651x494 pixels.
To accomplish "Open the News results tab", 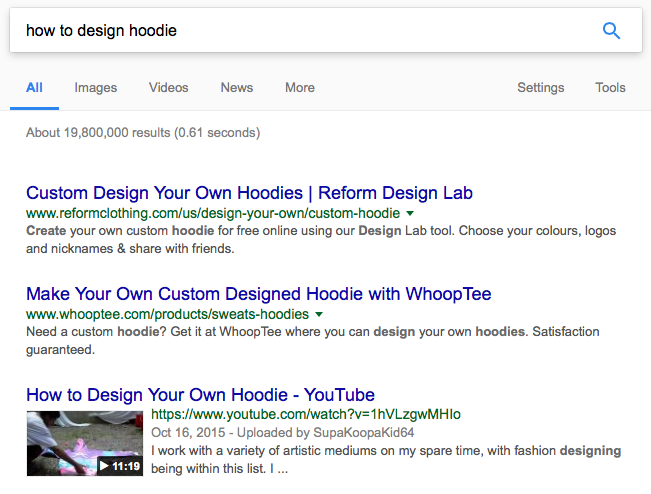I will pyautogui.click(x=237, y=88).
